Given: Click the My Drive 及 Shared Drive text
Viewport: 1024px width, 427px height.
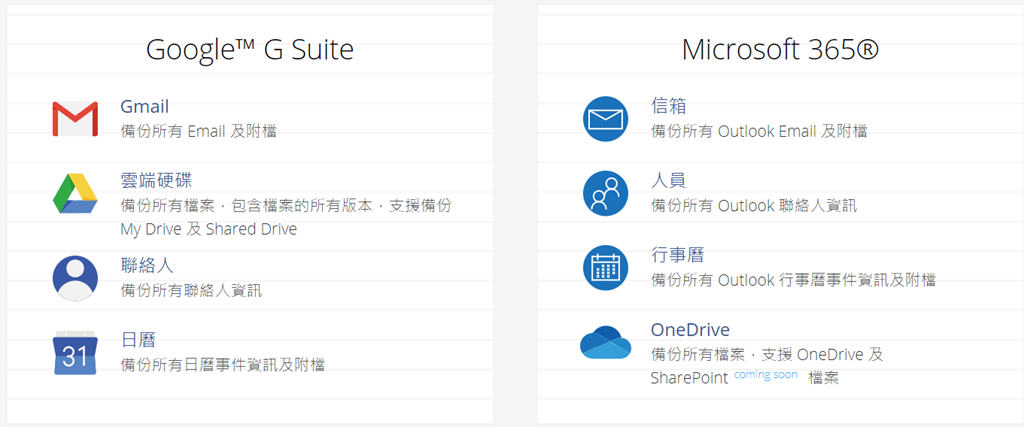Looking at the screenshot, I should (x=208, y=229).
